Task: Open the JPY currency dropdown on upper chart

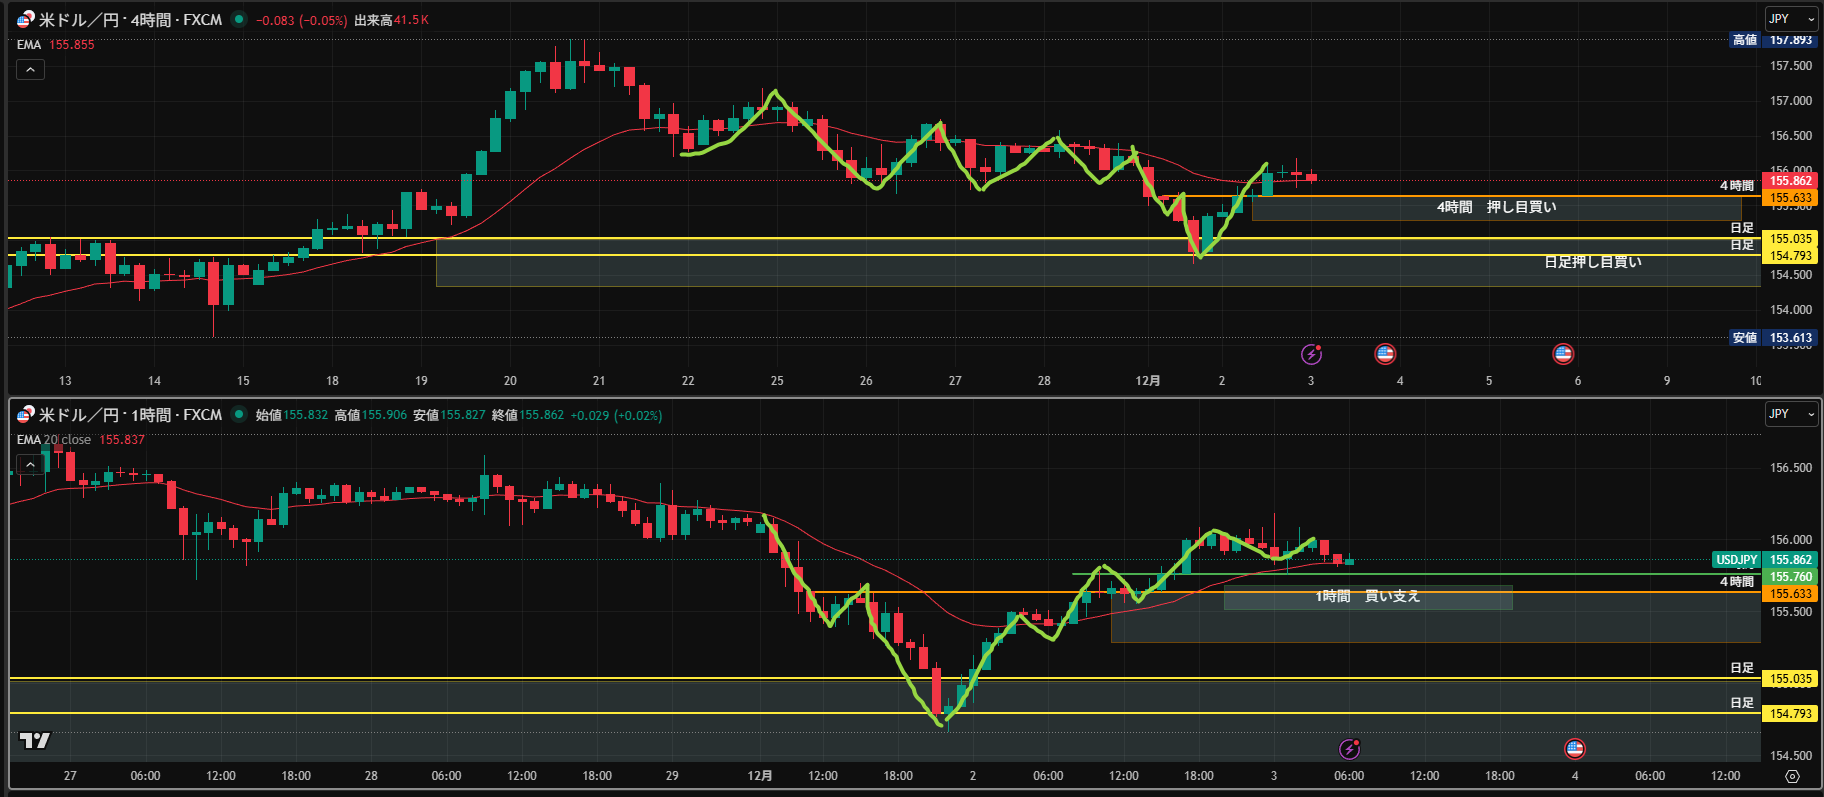Action: [1790, 19]
